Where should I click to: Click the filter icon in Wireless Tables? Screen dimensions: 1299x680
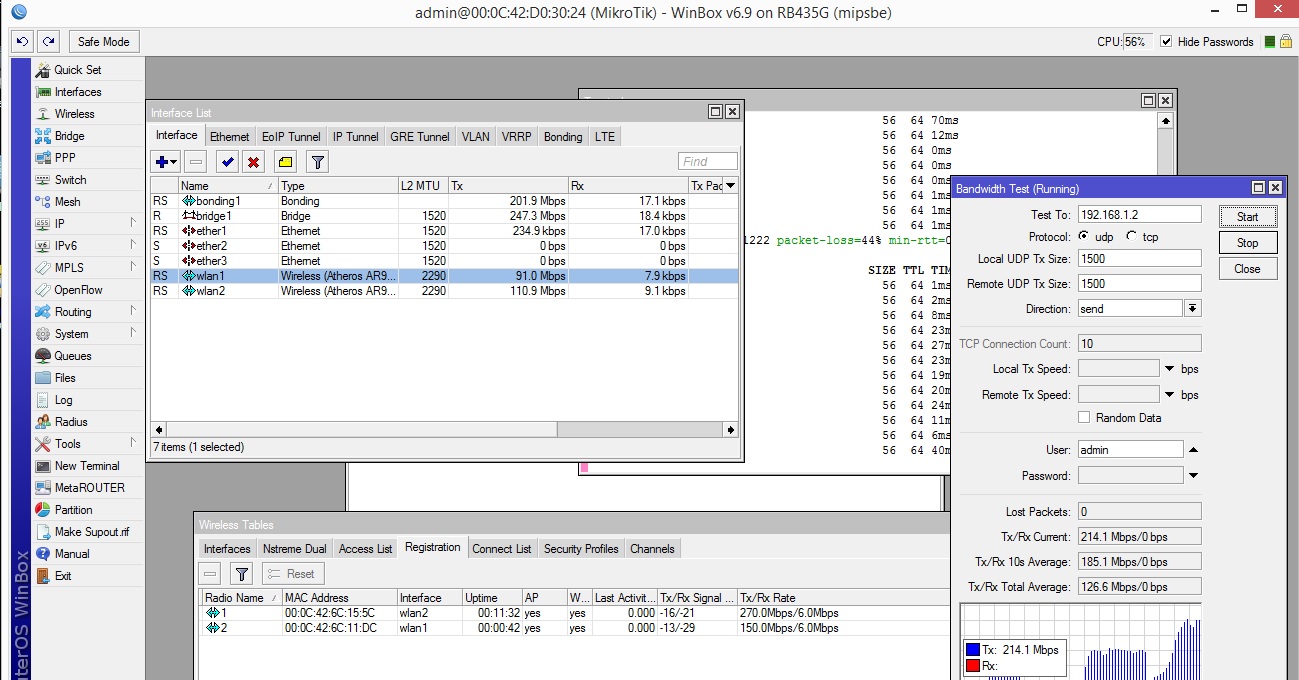tap(241, 574)
